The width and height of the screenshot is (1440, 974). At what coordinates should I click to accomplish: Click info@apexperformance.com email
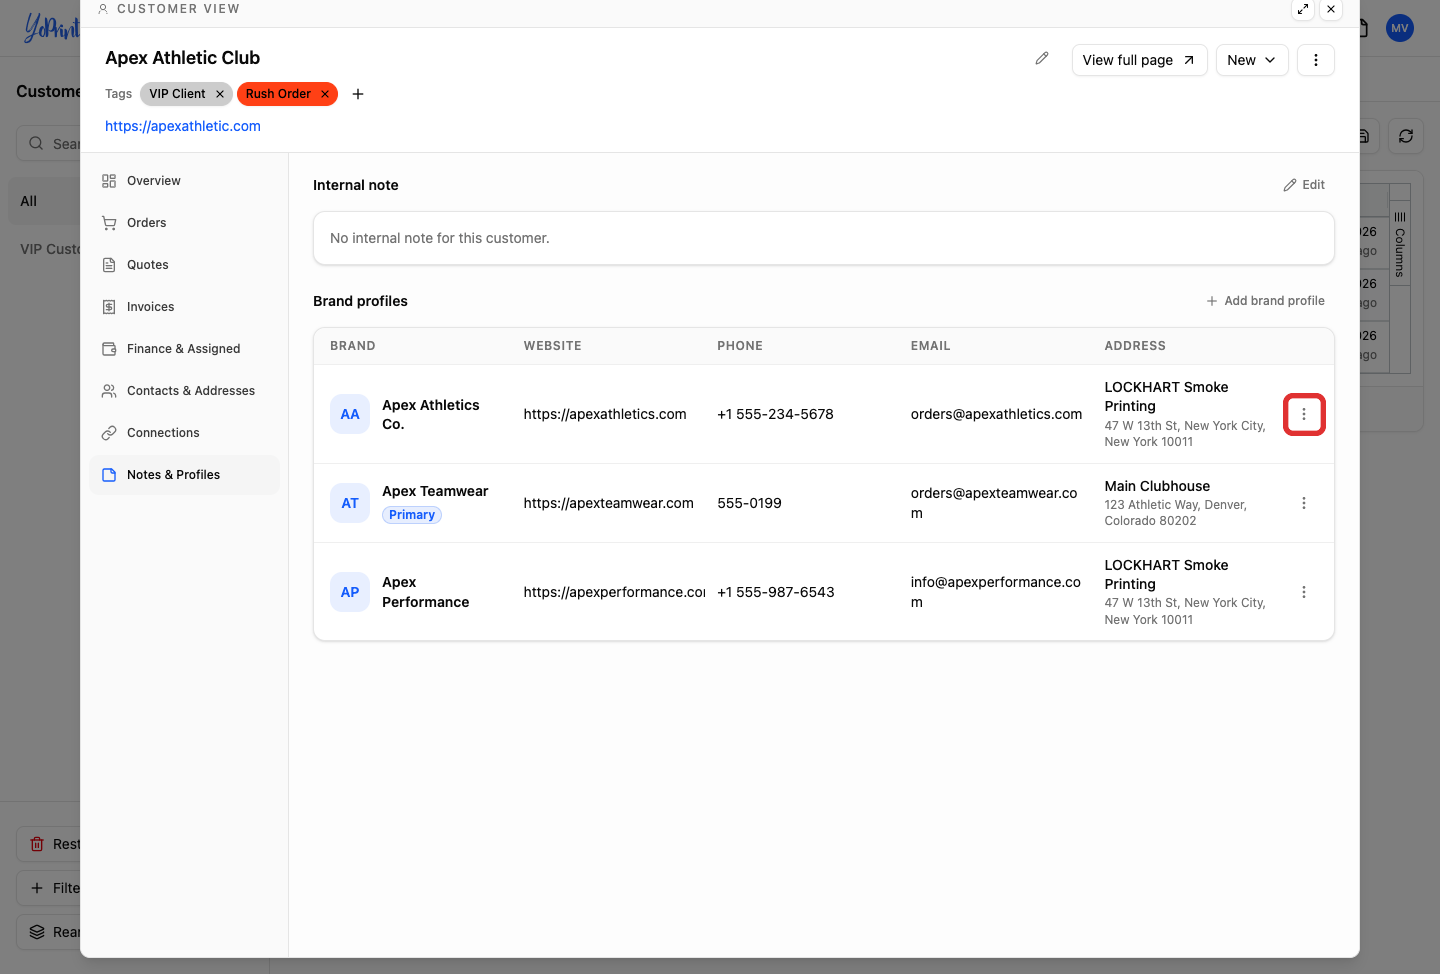click(x=996, y=592)
